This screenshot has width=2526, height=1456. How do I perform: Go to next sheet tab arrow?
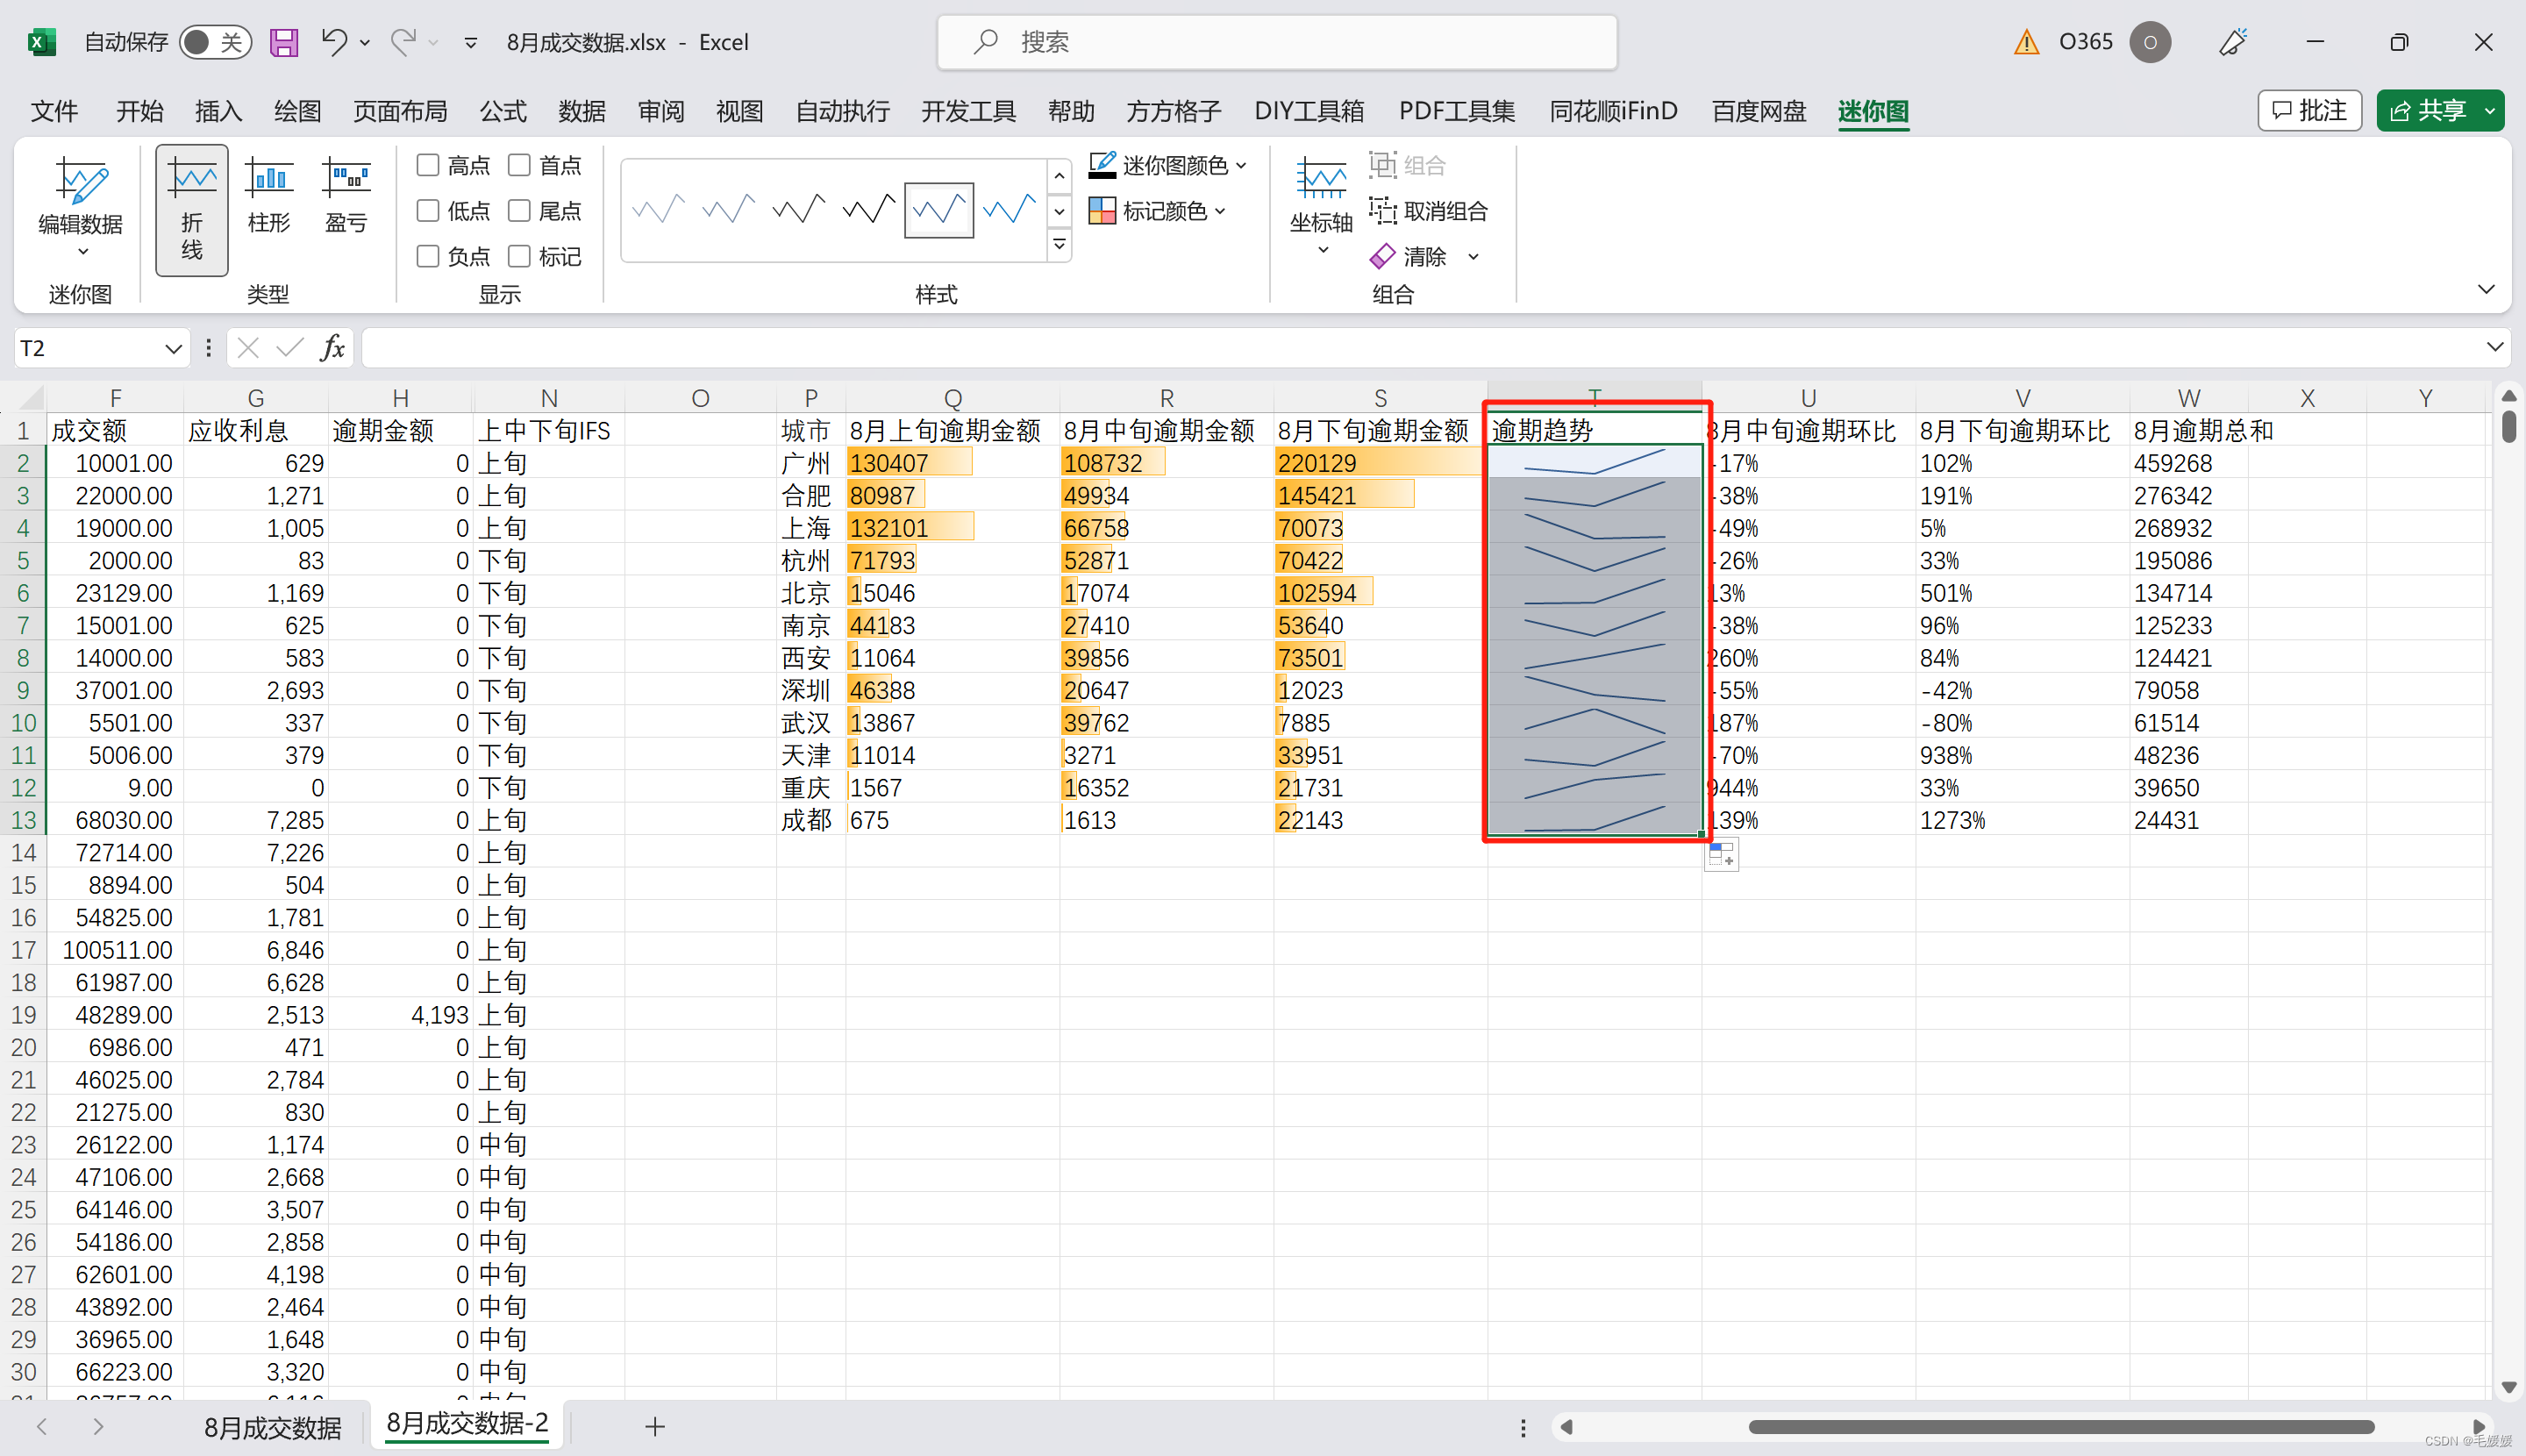(x=98, y=1427)
